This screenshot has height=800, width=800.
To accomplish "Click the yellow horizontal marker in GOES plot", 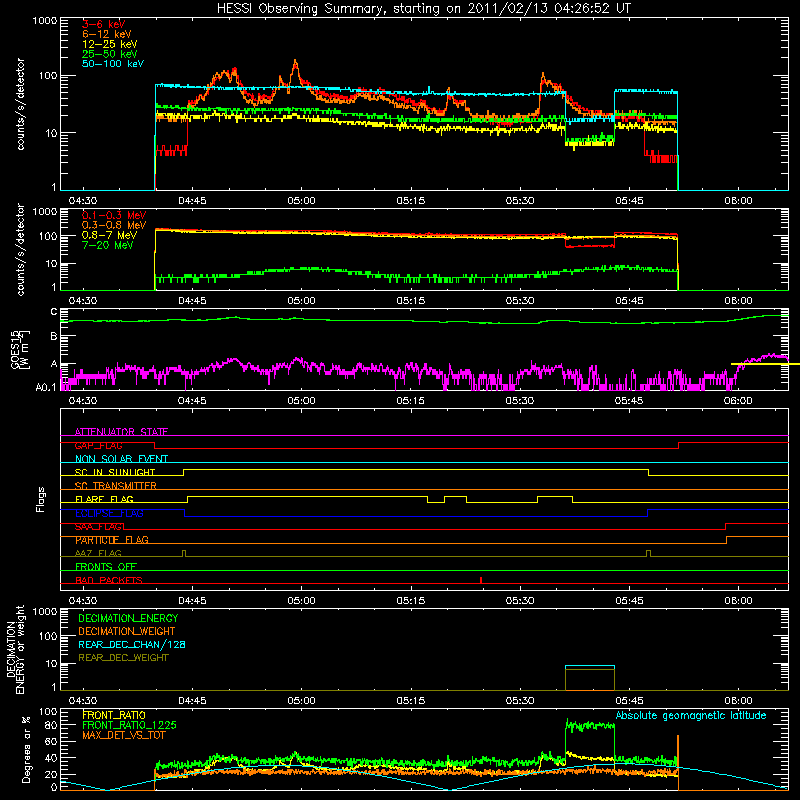I will pyautogui.click(x=765, y=364).
